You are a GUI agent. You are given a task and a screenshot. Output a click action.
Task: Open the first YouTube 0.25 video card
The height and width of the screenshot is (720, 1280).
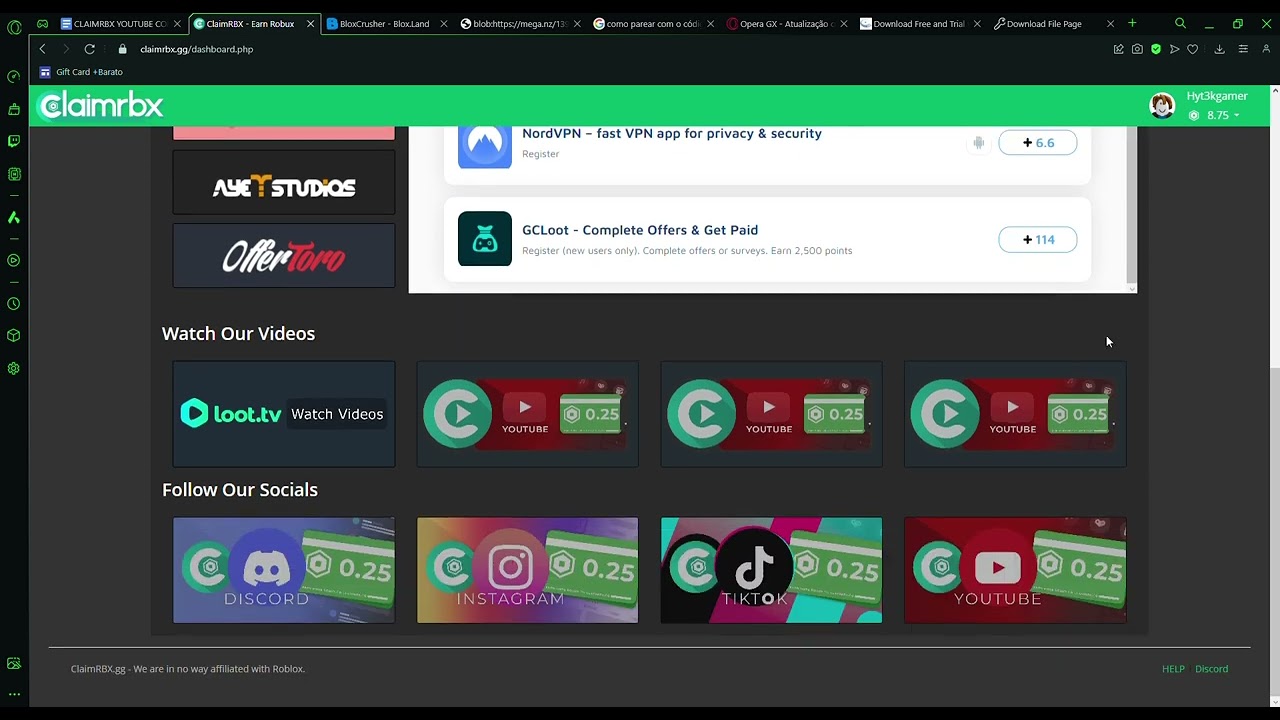coord(527,414)
